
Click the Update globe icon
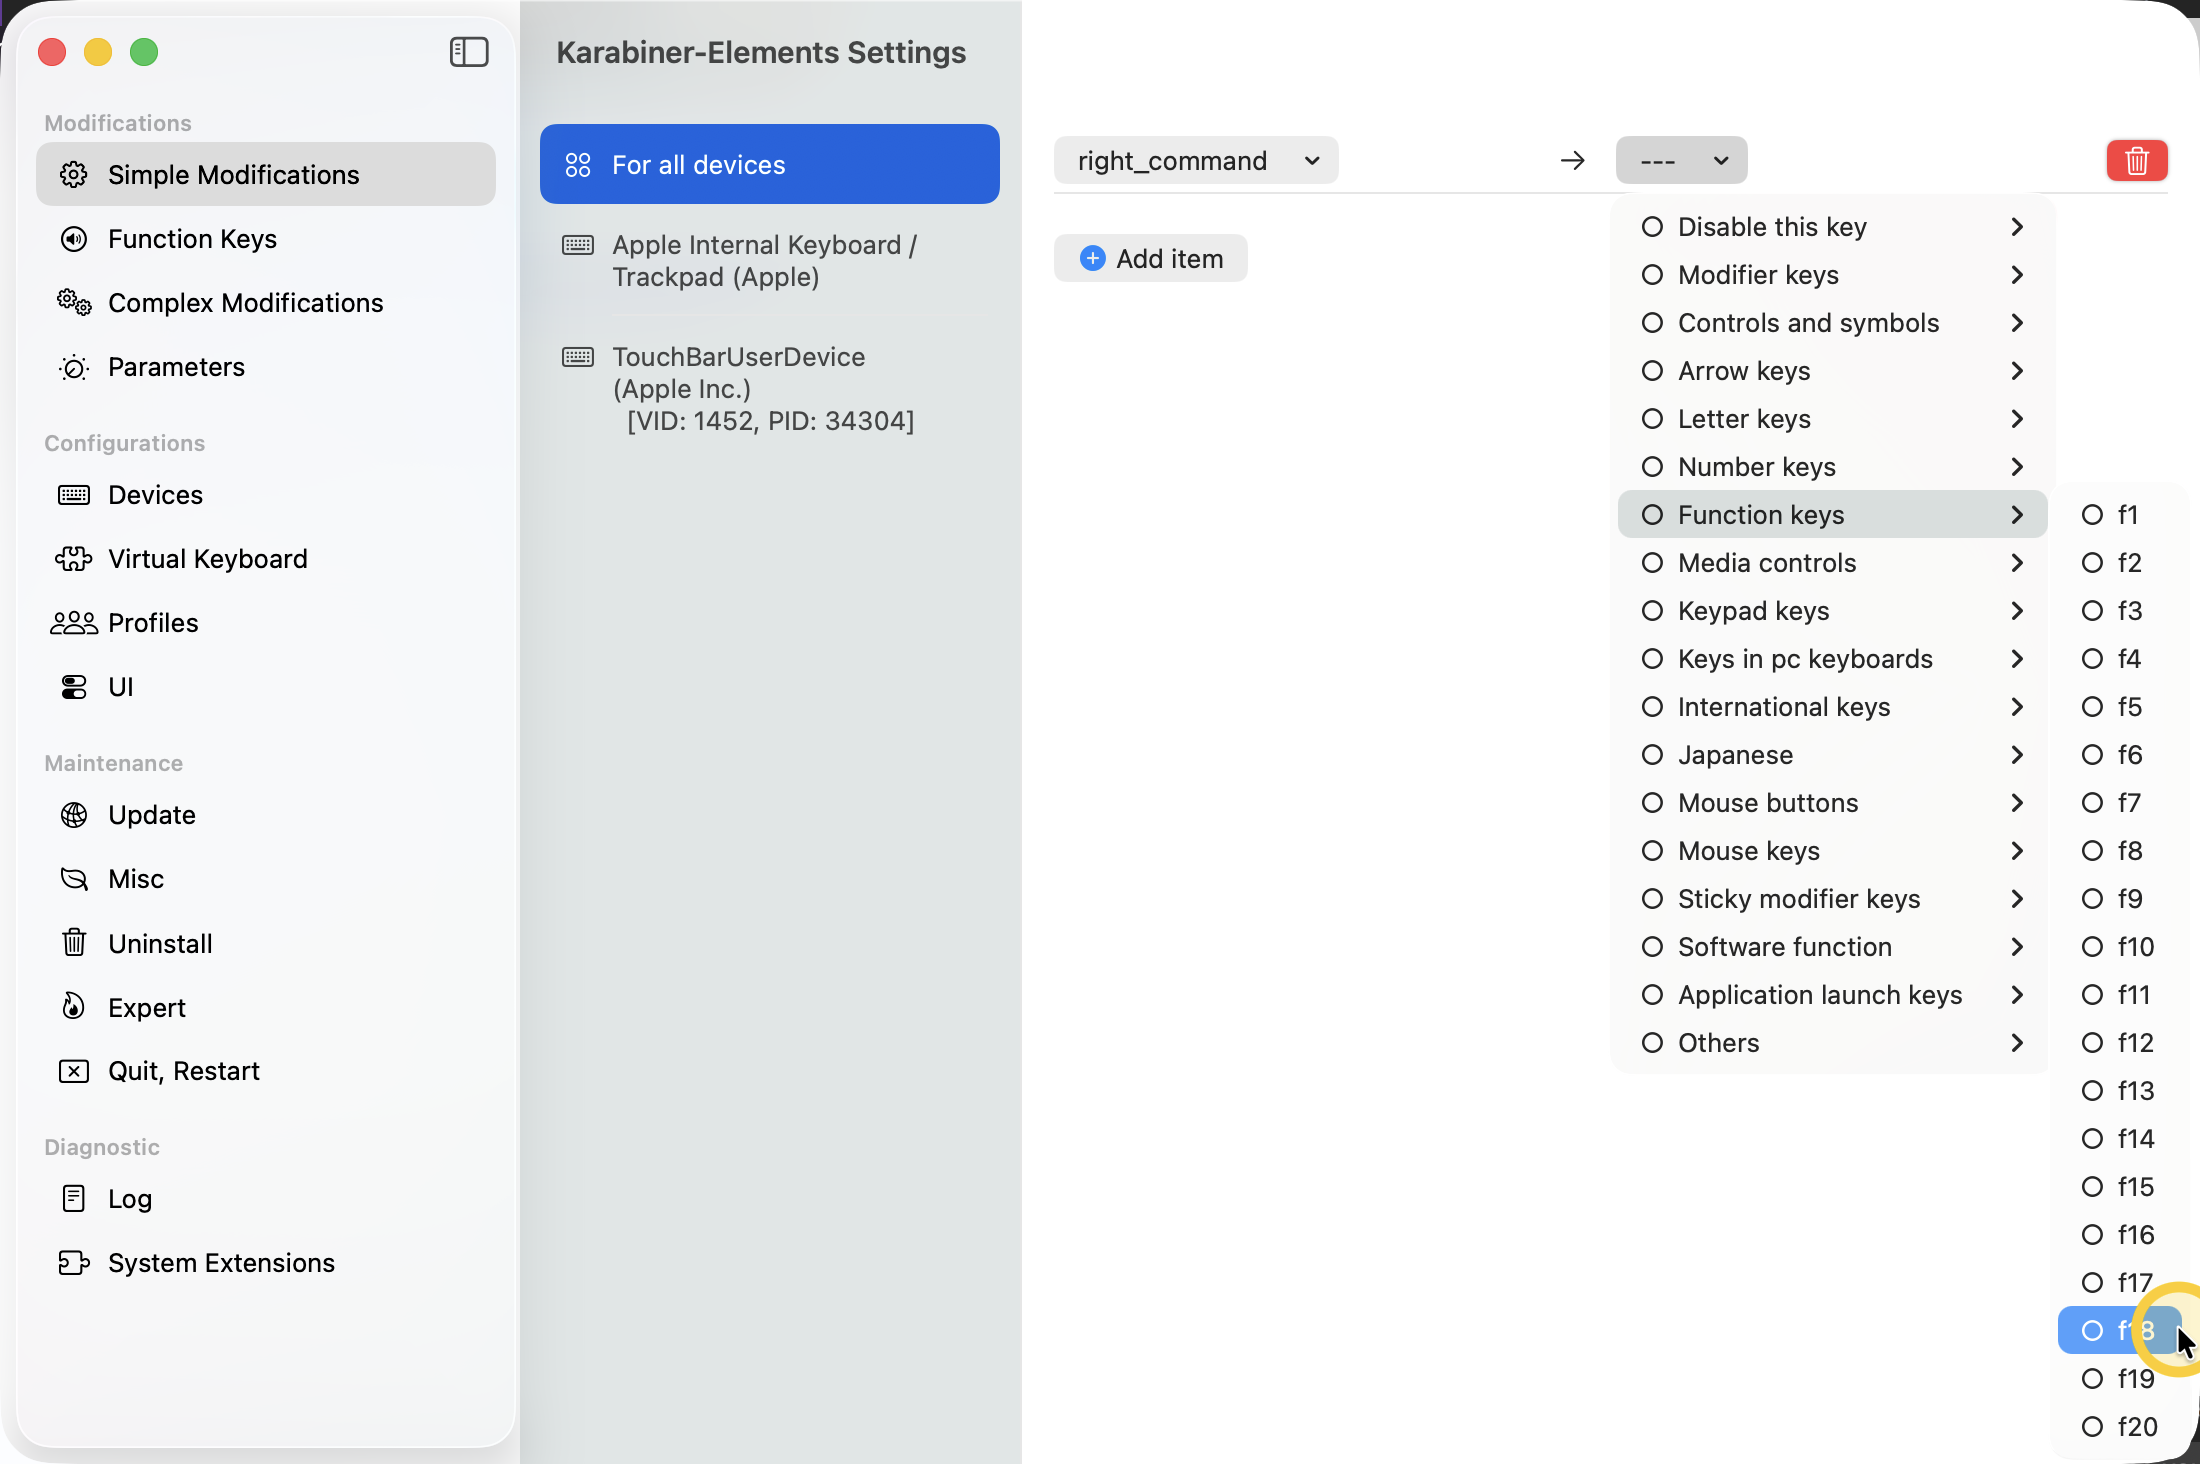pyautogui.click(x=74, y=815)
